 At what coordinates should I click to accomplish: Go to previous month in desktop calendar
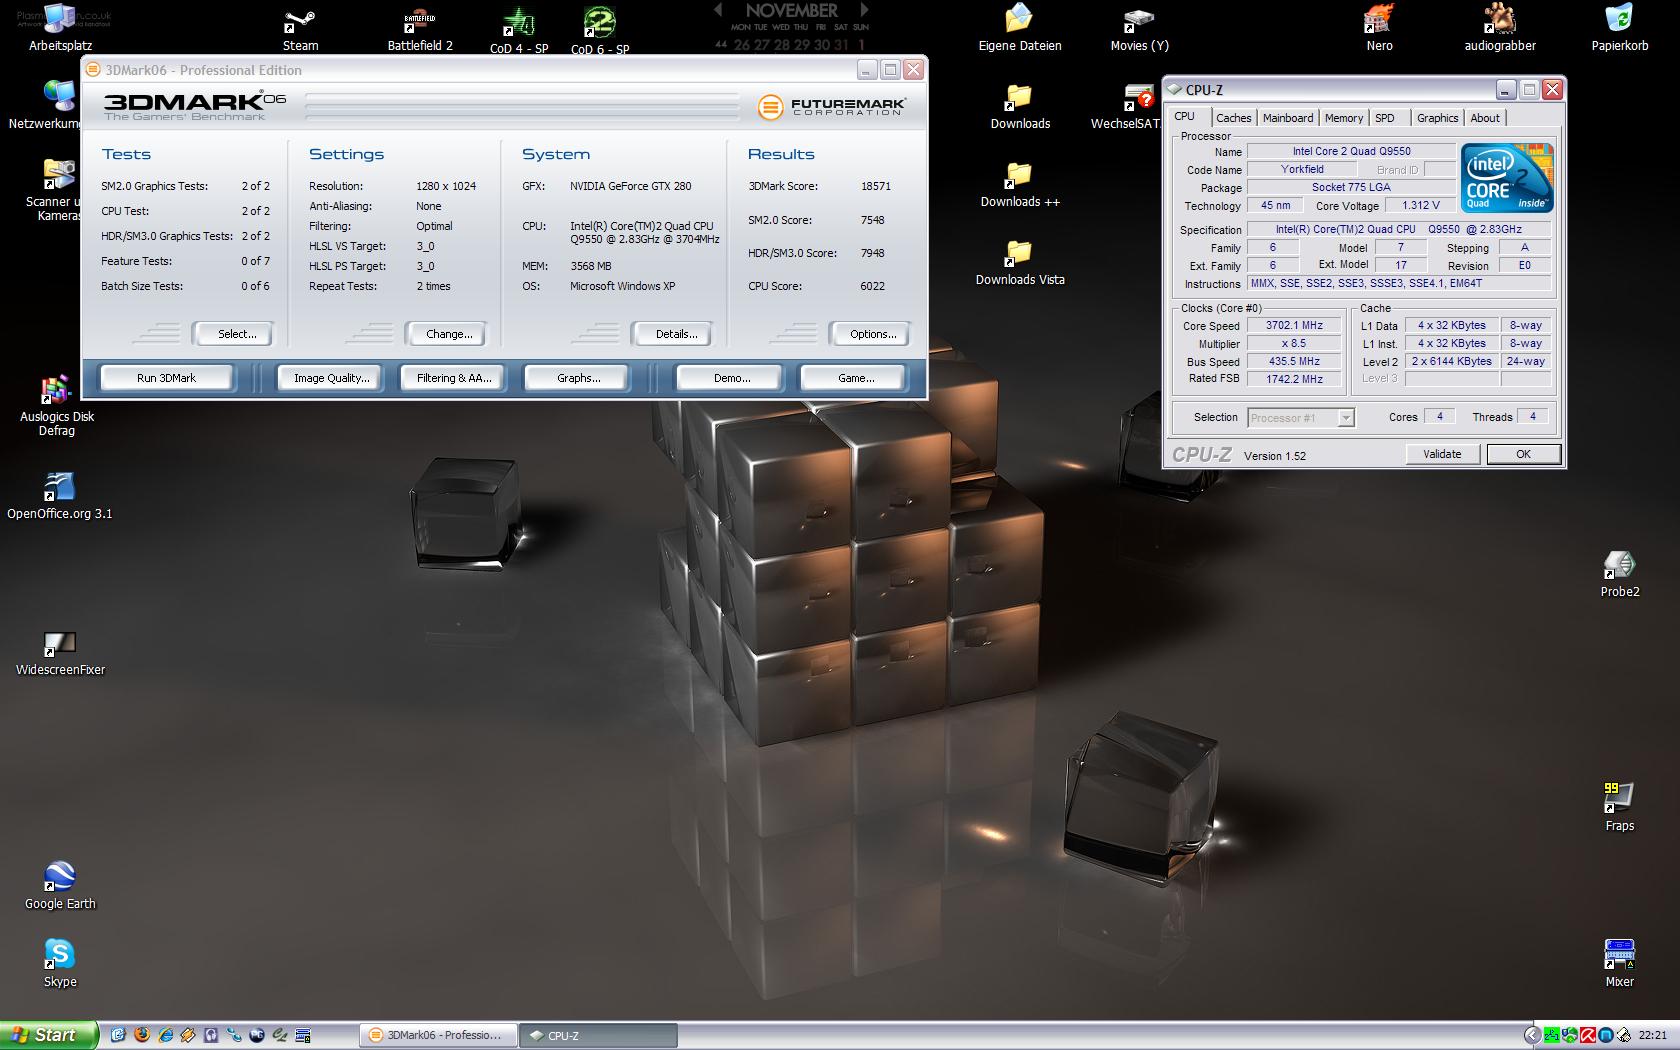pos(718,10)
